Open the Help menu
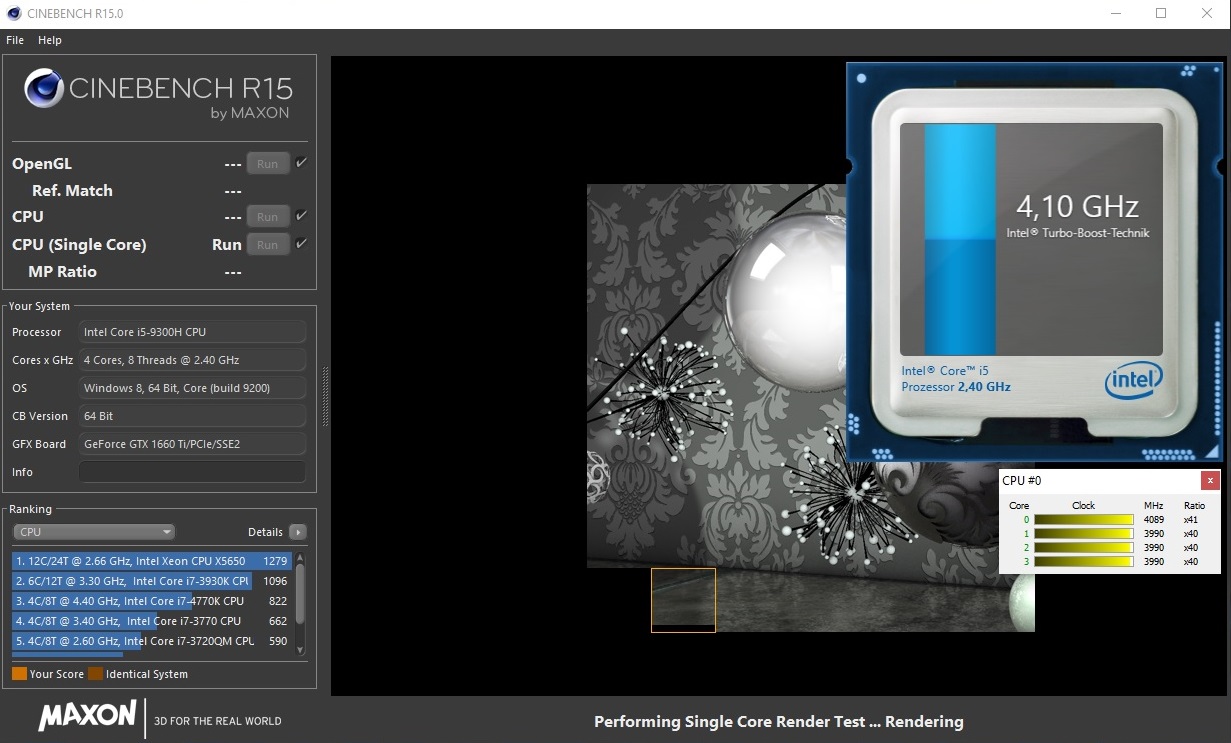 tap(50, 40)
